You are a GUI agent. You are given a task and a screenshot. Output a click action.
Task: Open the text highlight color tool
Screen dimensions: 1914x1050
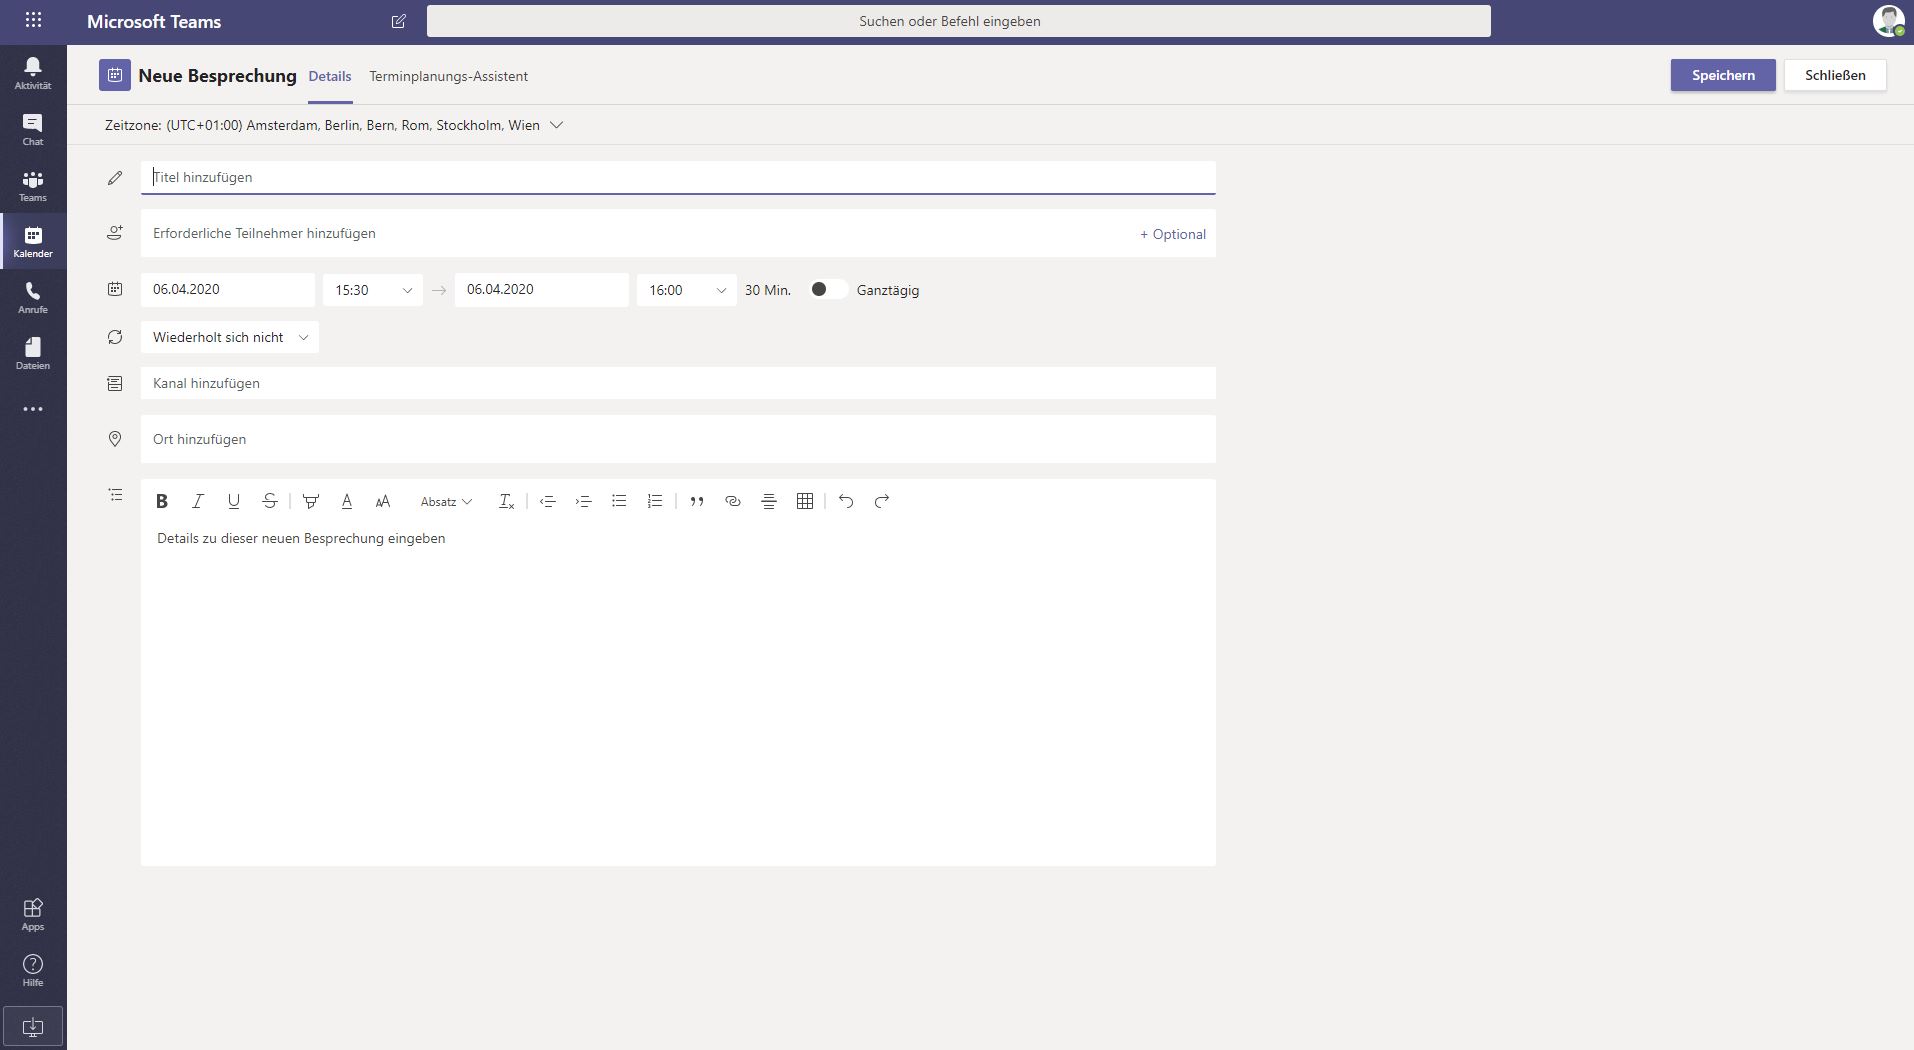point(311,501)
